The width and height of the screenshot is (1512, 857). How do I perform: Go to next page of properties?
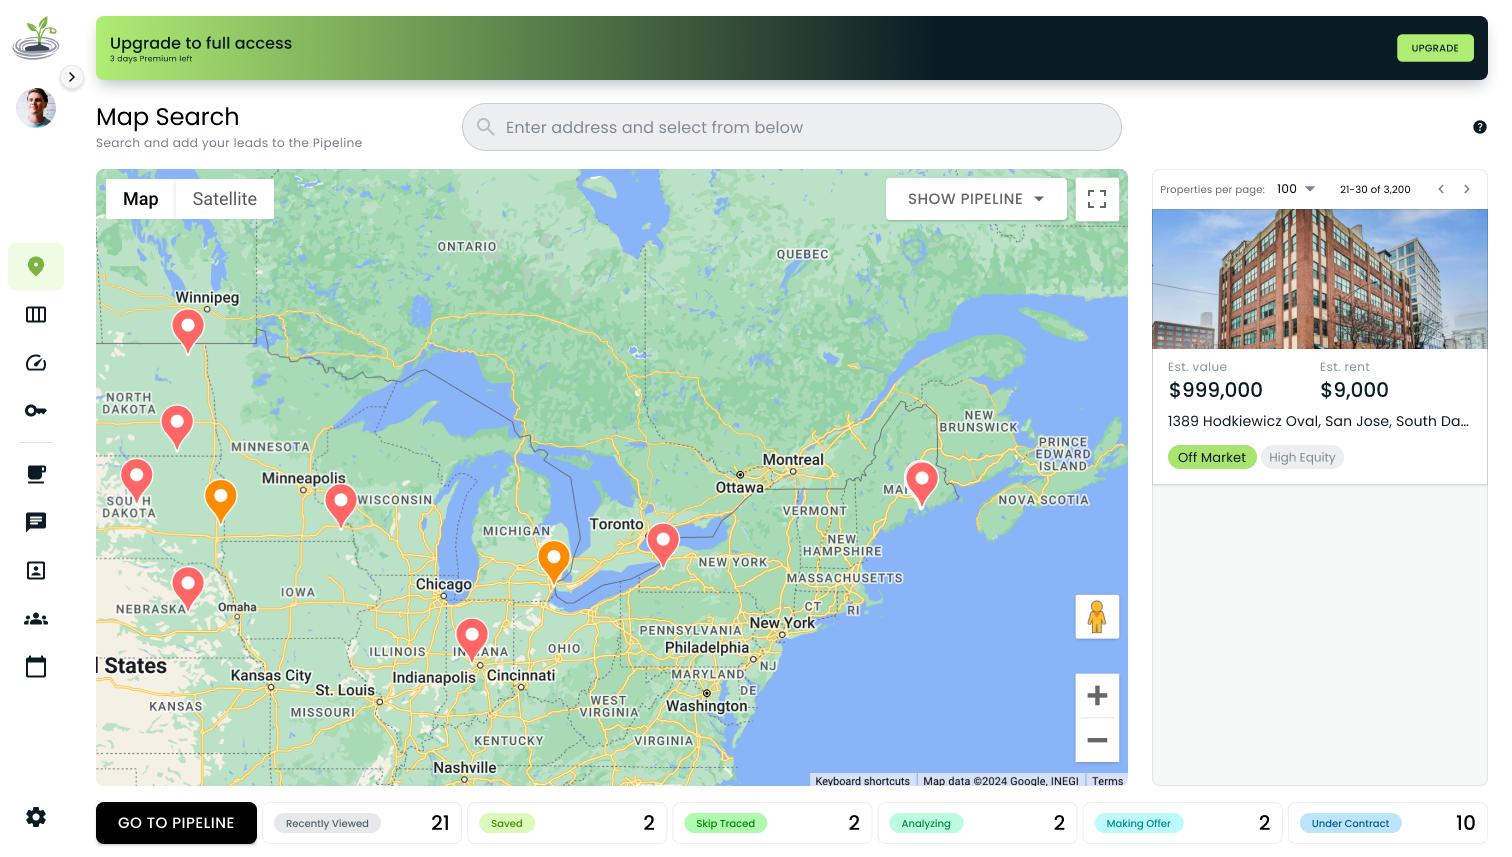(1467, 189)
